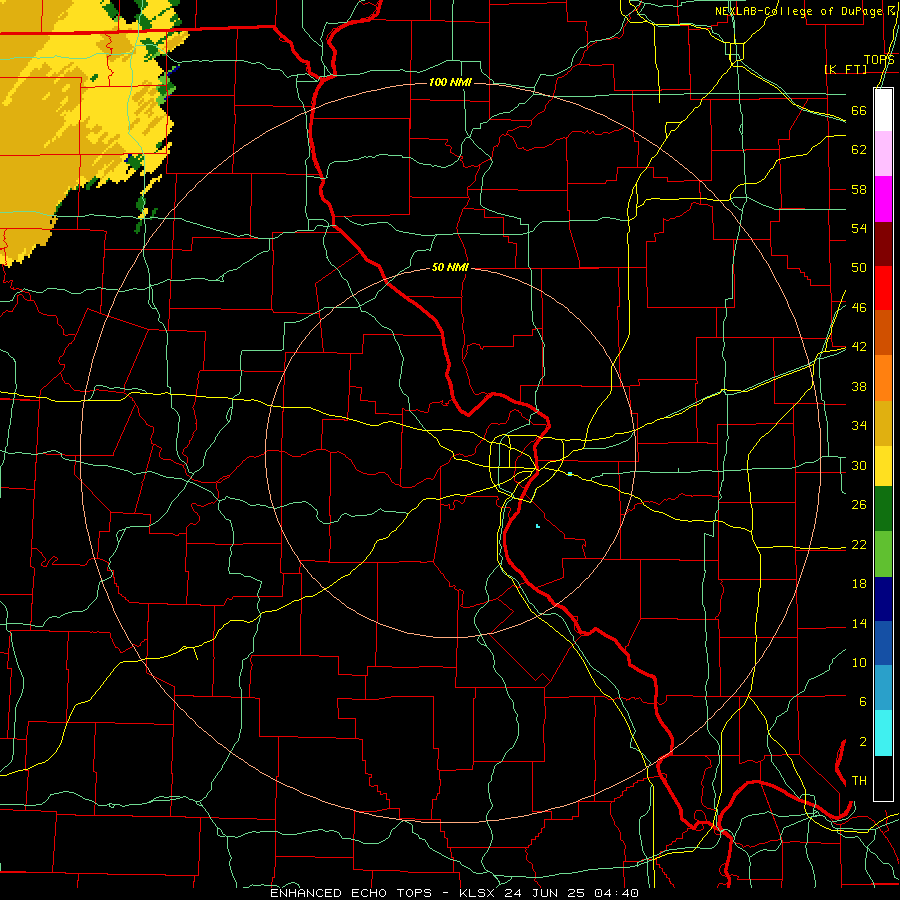Click legend value '54'
The image size is (900, 900).
tap(859, 228)
